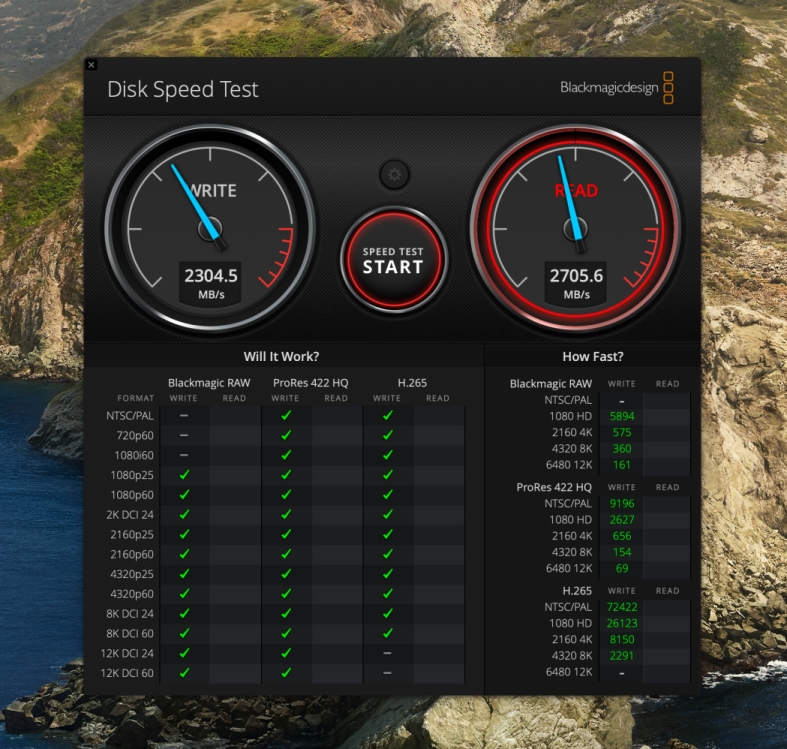787x749 pixels.
Task: Click the Blackmagicdesign logo
Action: pos(617,88)
